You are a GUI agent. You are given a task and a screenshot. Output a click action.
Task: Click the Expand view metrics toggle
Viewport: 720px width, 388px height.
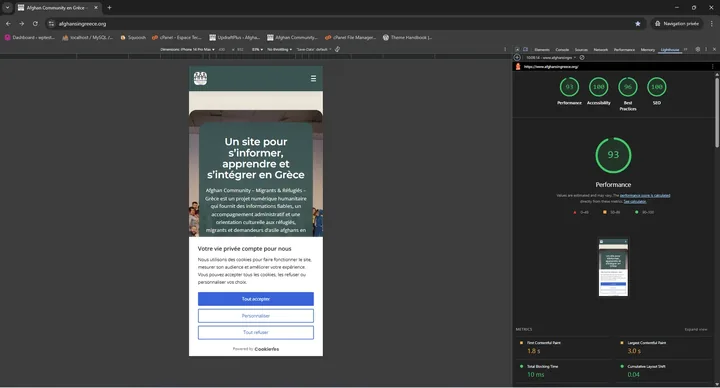point(696,329)
